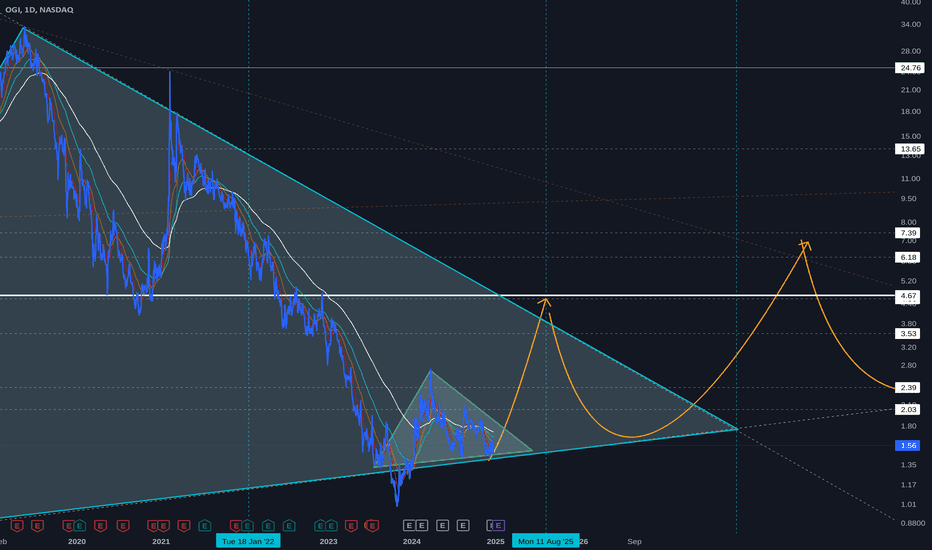Image resolution: width=932 pixels, height=550 pixels.
Task: Click the 3.53 price label
Action: click(x=908, y=334)
